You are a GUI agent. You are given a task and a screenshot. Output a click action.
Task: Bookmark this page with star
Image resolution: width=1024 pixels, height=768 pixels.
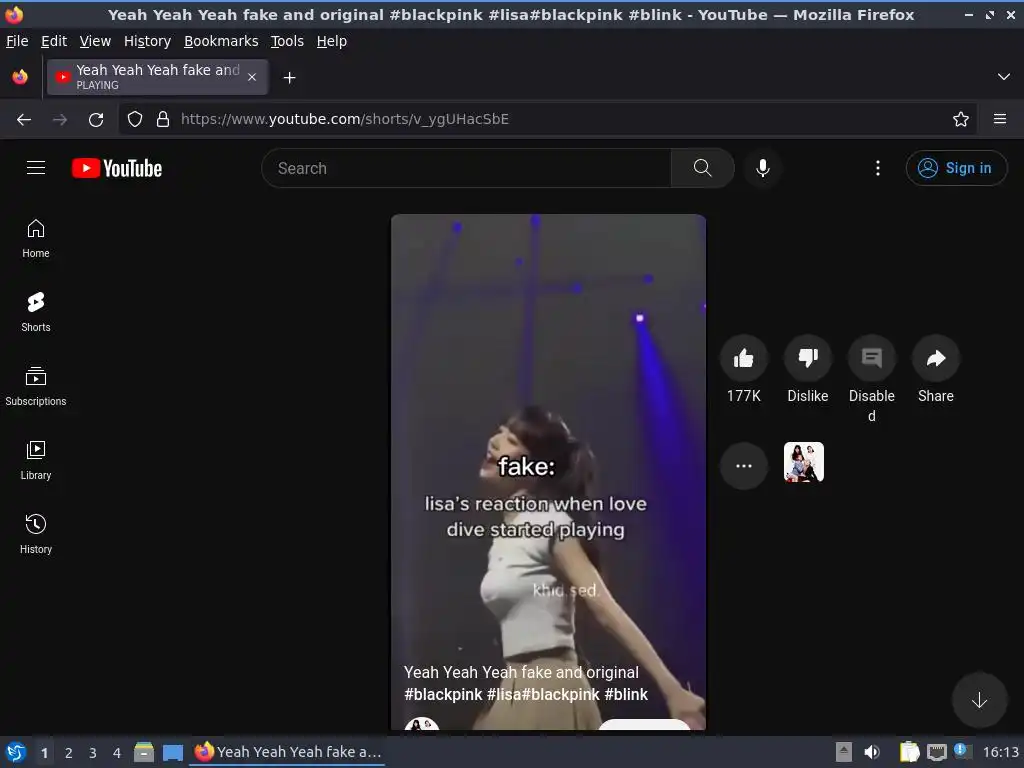pyautogui.click(x=960, y=119)
